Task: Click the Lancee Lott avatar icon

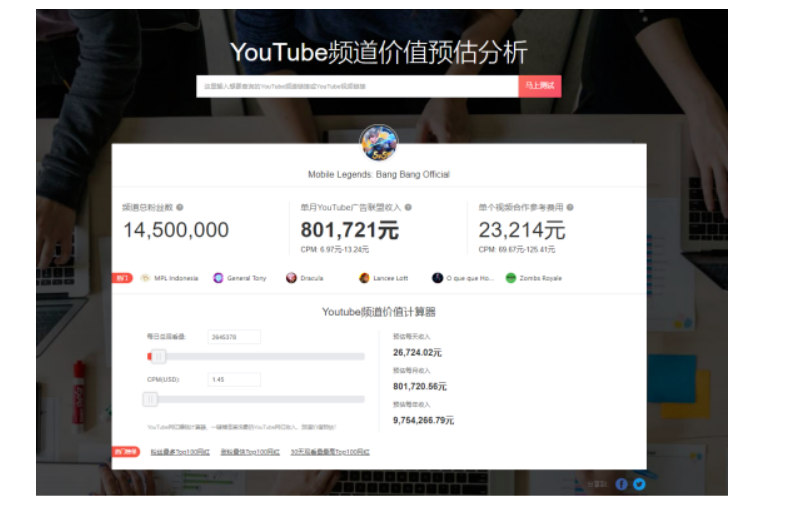Action: point(364,278)
